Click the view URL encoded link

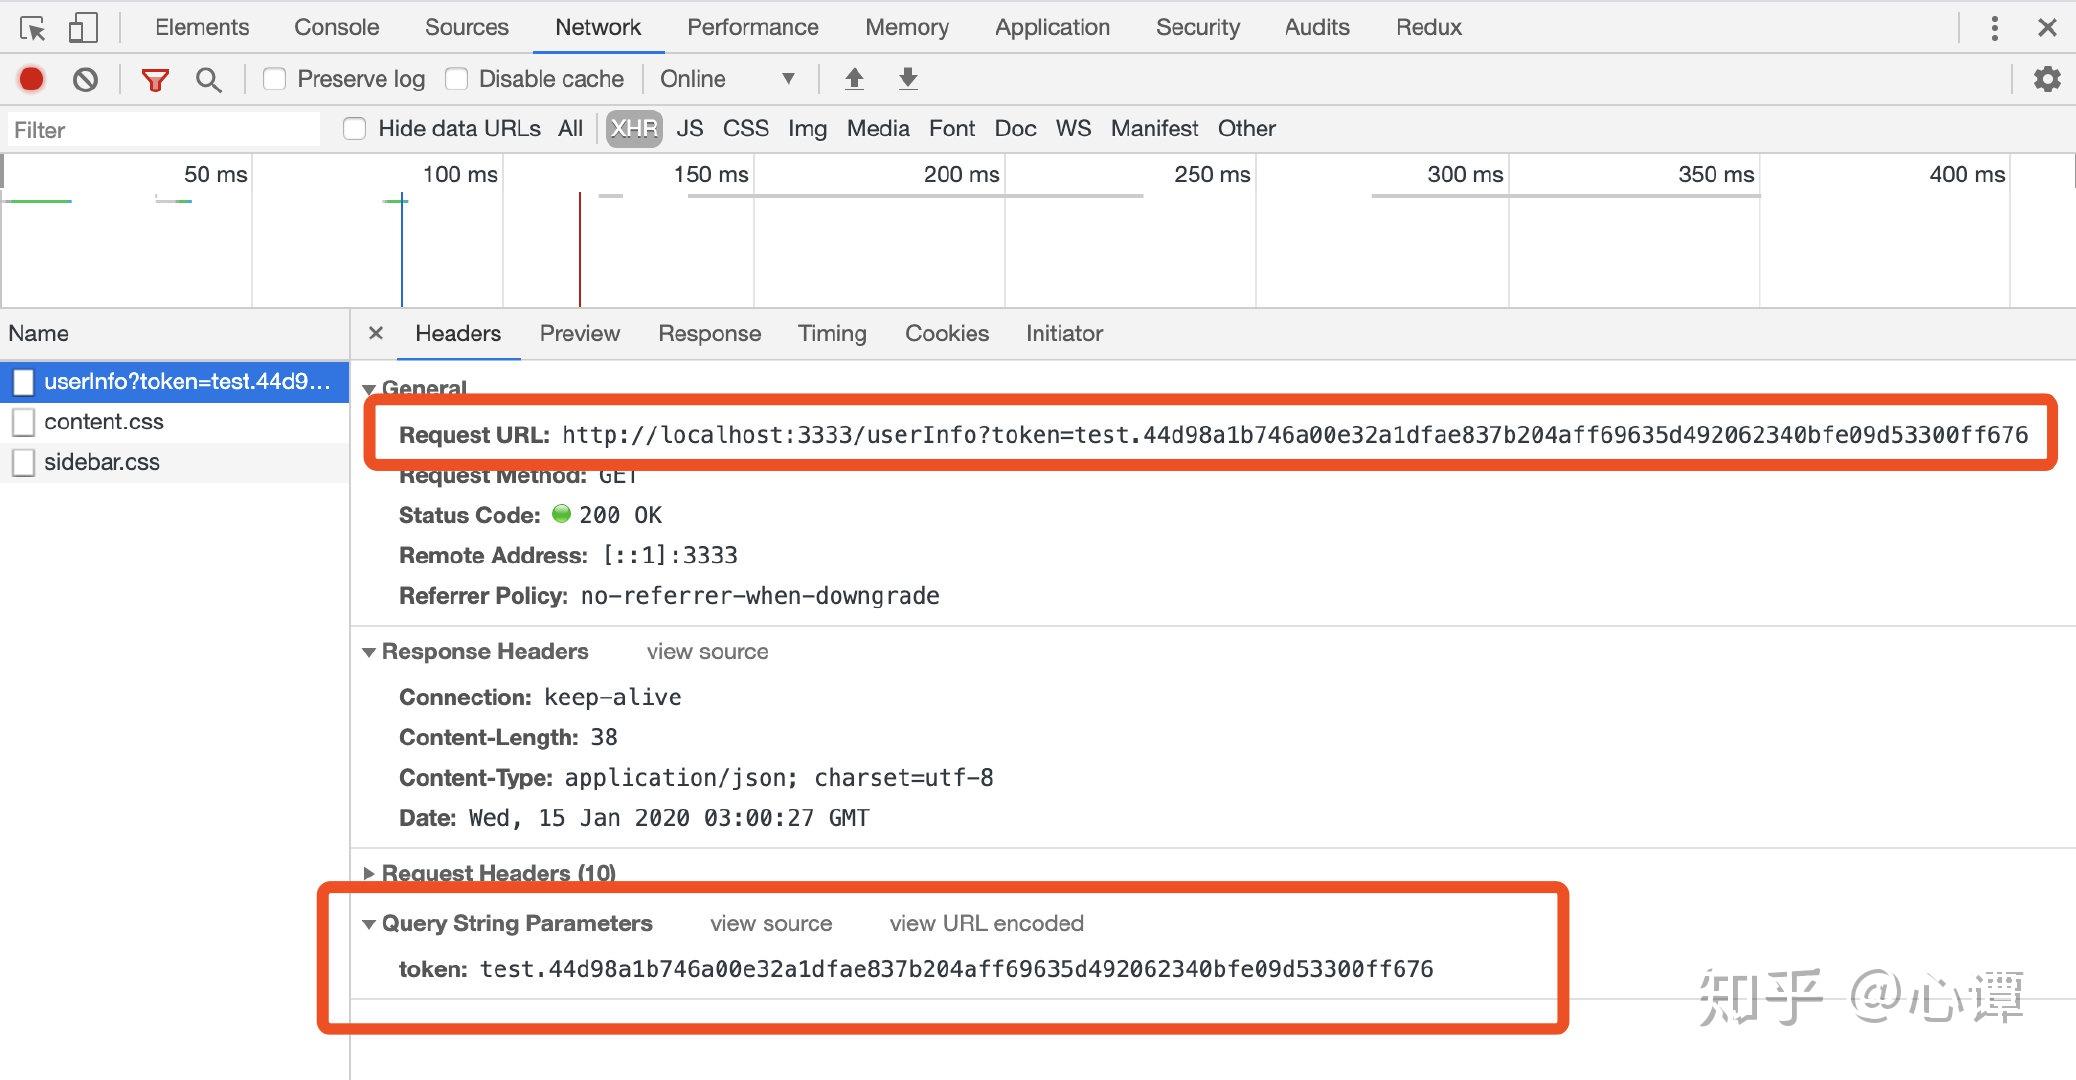click(x=986, y=923)
